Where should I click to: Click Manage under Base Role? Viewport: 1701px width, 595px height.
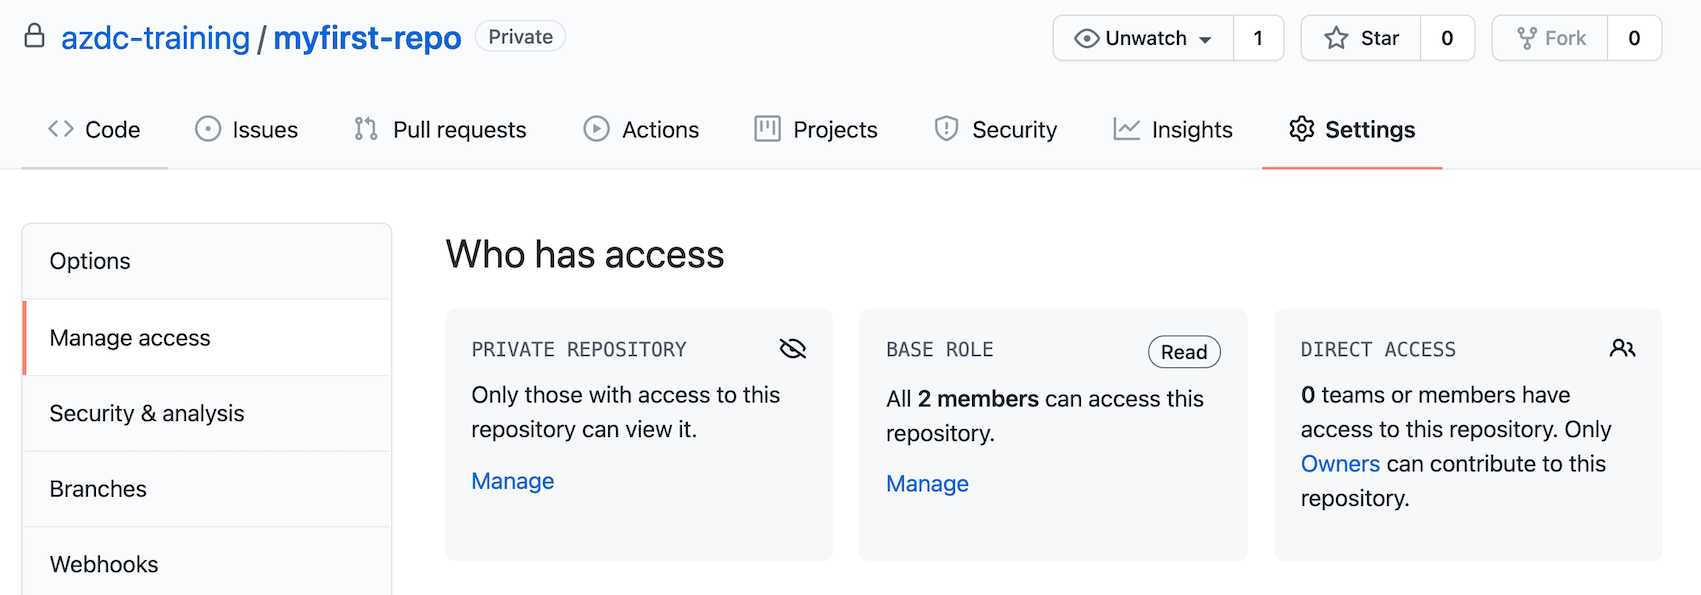927,484
